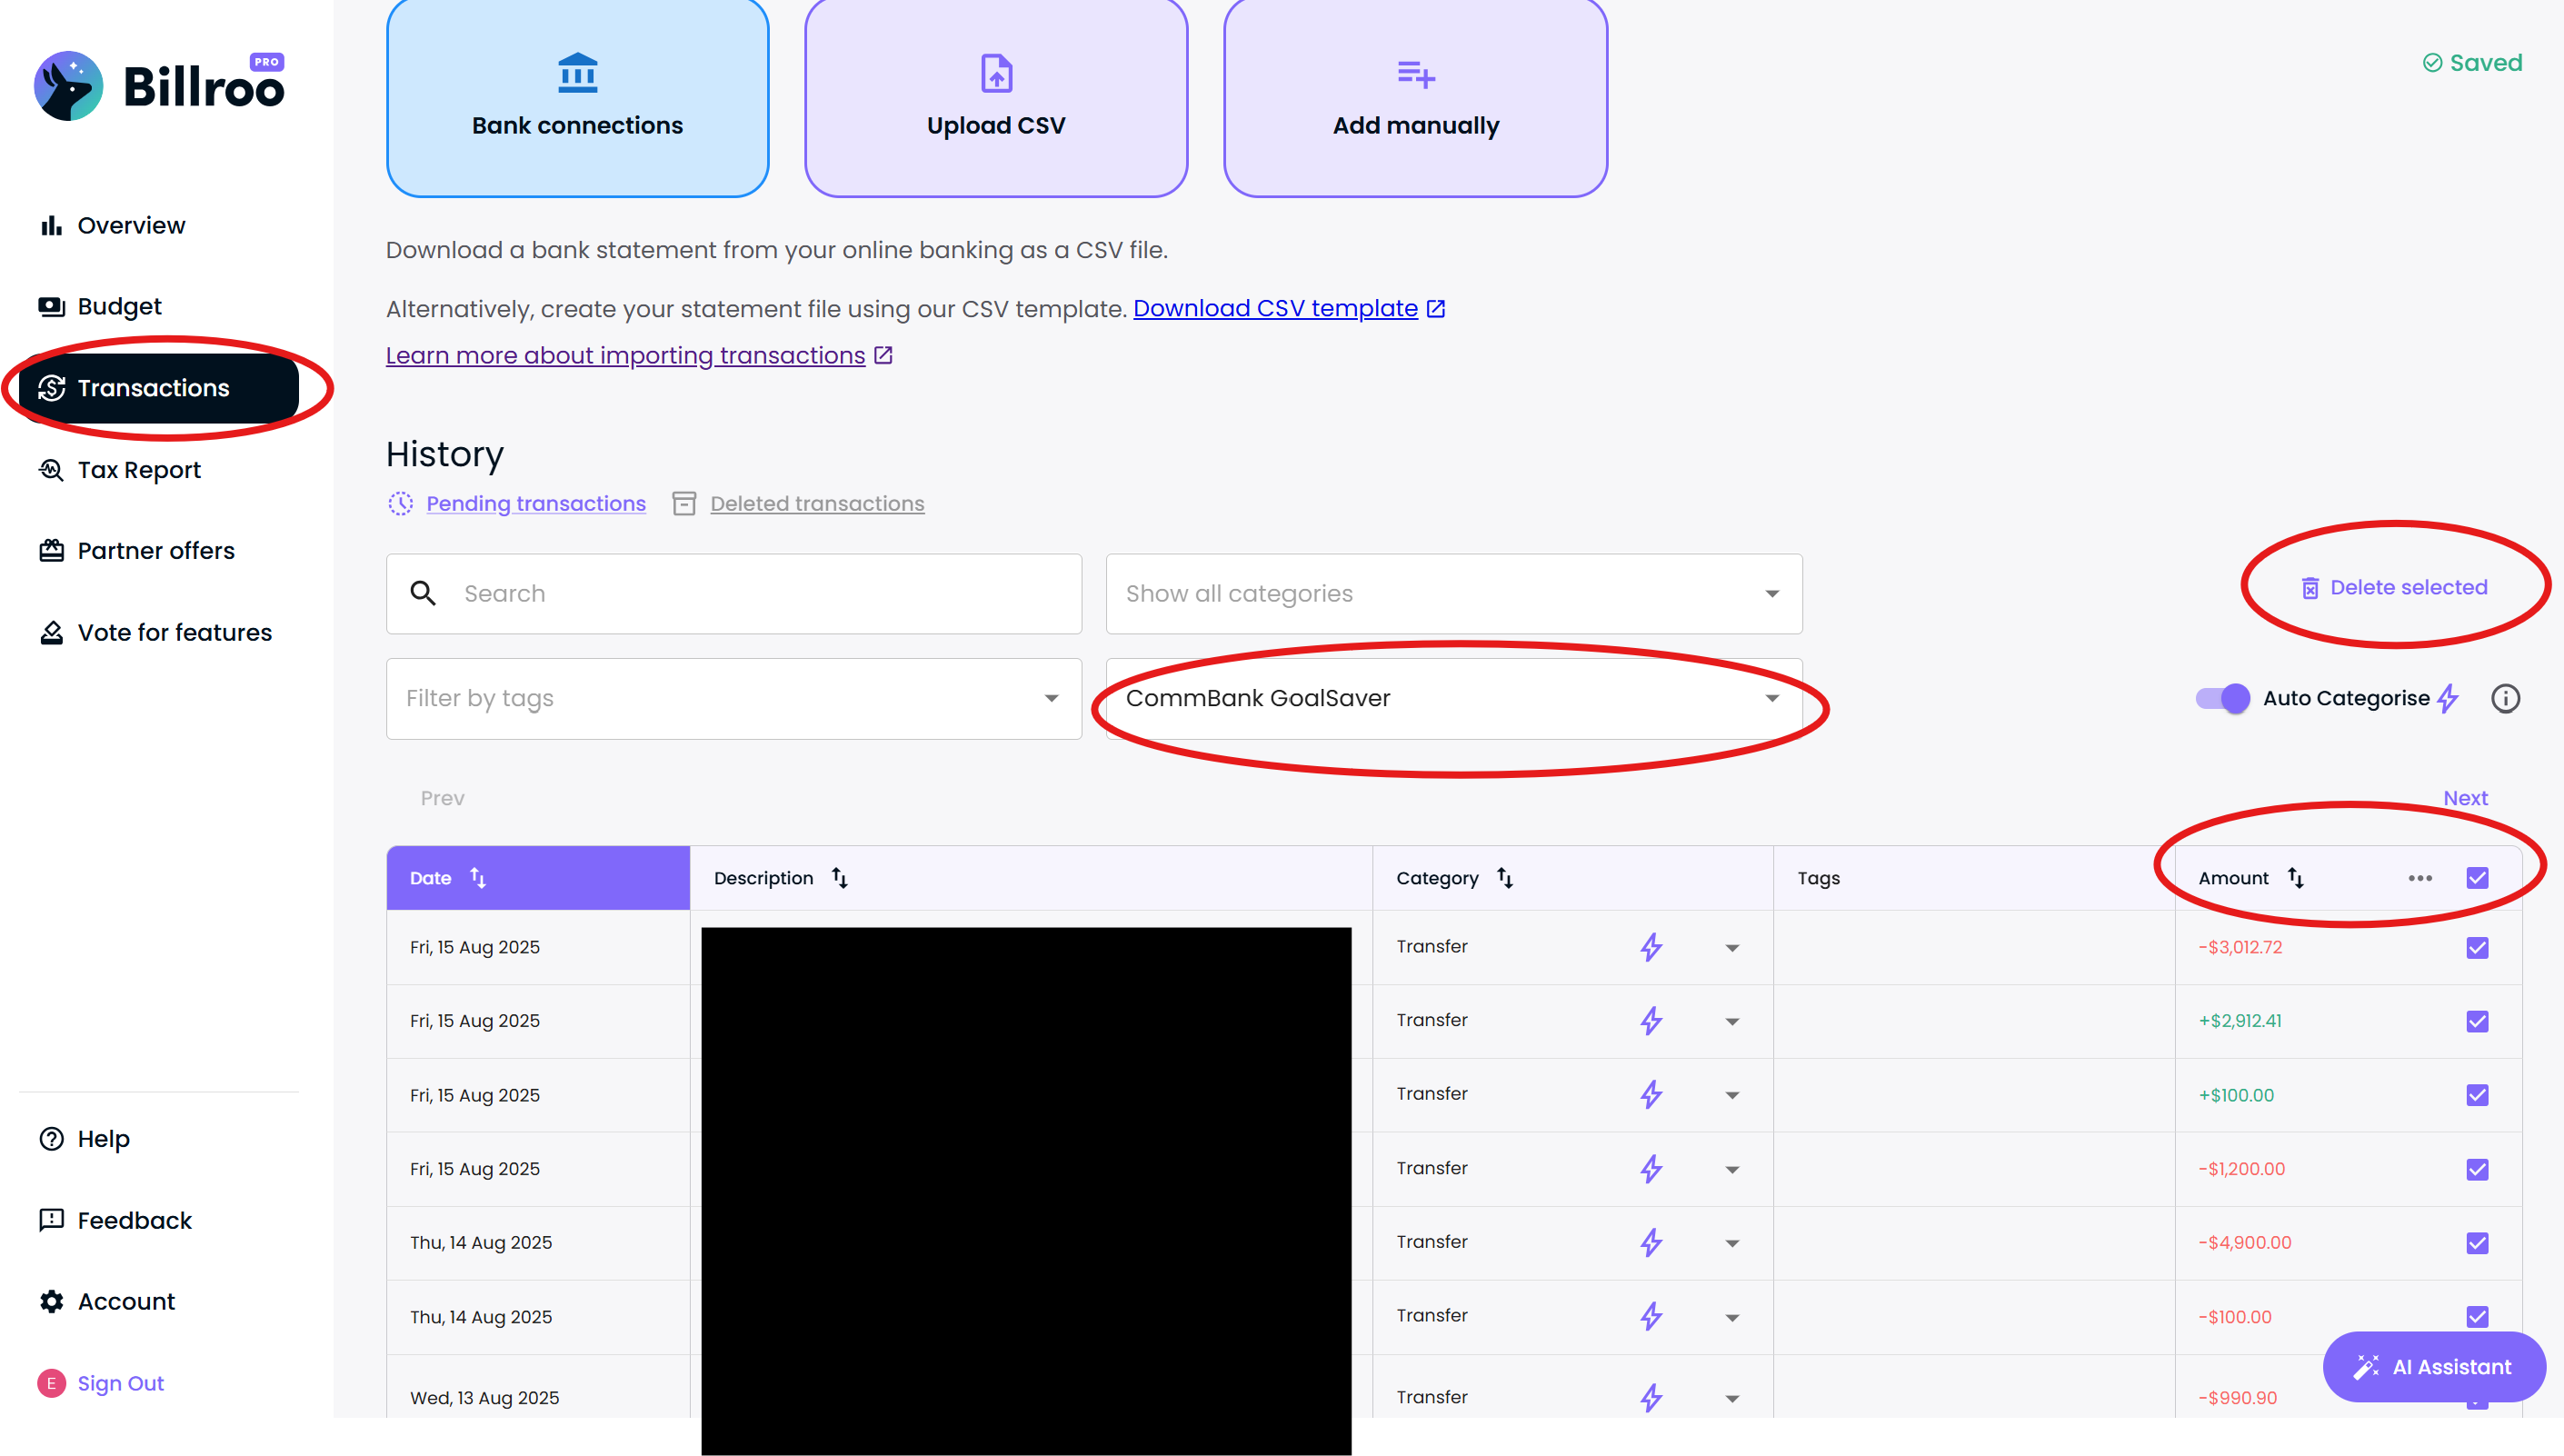Open the Pending transactions link
Screen dimensions: 2564x1456
(x=535, y=503)
